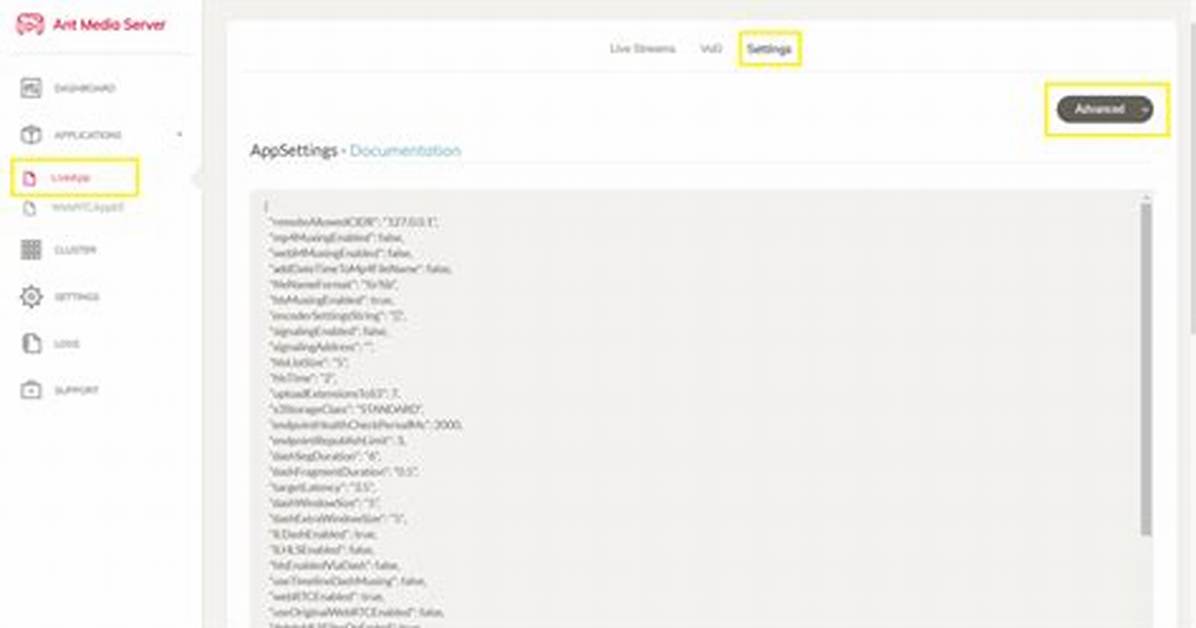Collapse the Applications menu arrow
This screenshot has width=1196, height=628.
pyautogui.click(x=180, y=135)
